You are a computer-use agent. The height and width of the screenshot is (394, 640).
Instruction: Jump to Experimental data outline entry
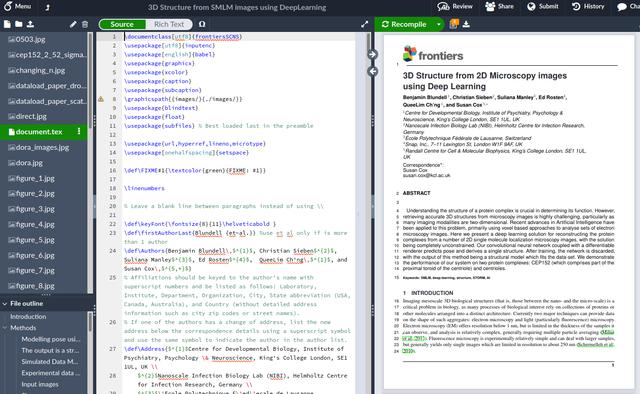point(51,373)
